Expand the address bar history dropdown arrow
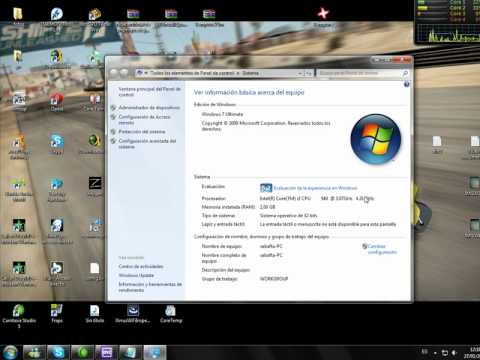 300,73
